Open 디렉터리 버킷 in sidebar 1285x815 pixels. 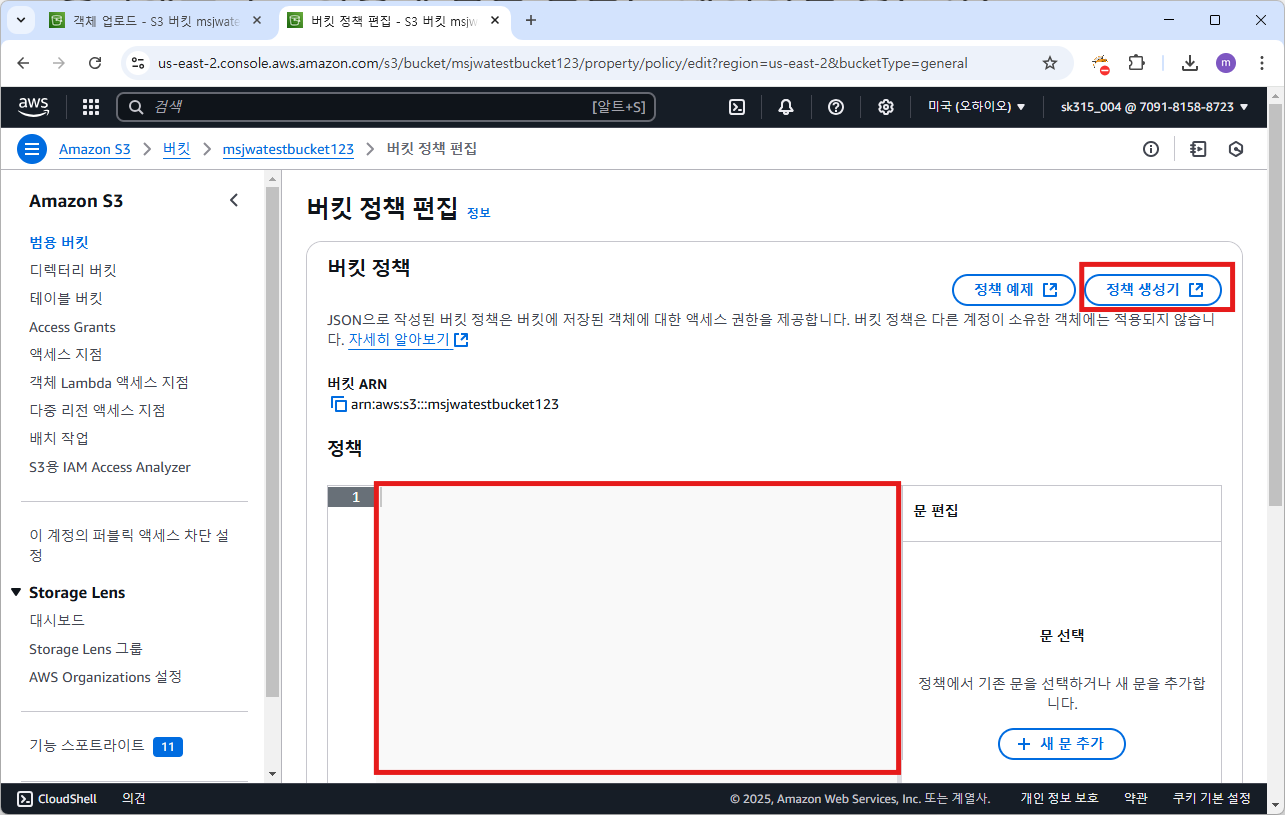73,270
